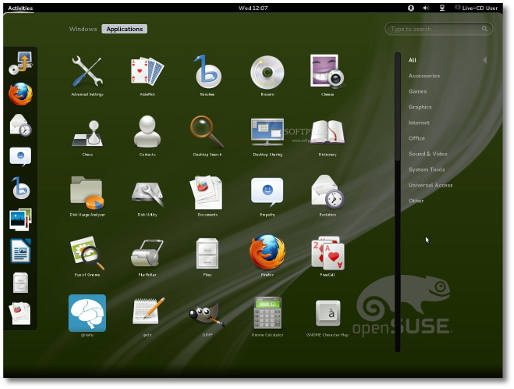The width and height of the screenshot is (514, 389).
Task: Select the Internet category
Action: pos(419,123)
